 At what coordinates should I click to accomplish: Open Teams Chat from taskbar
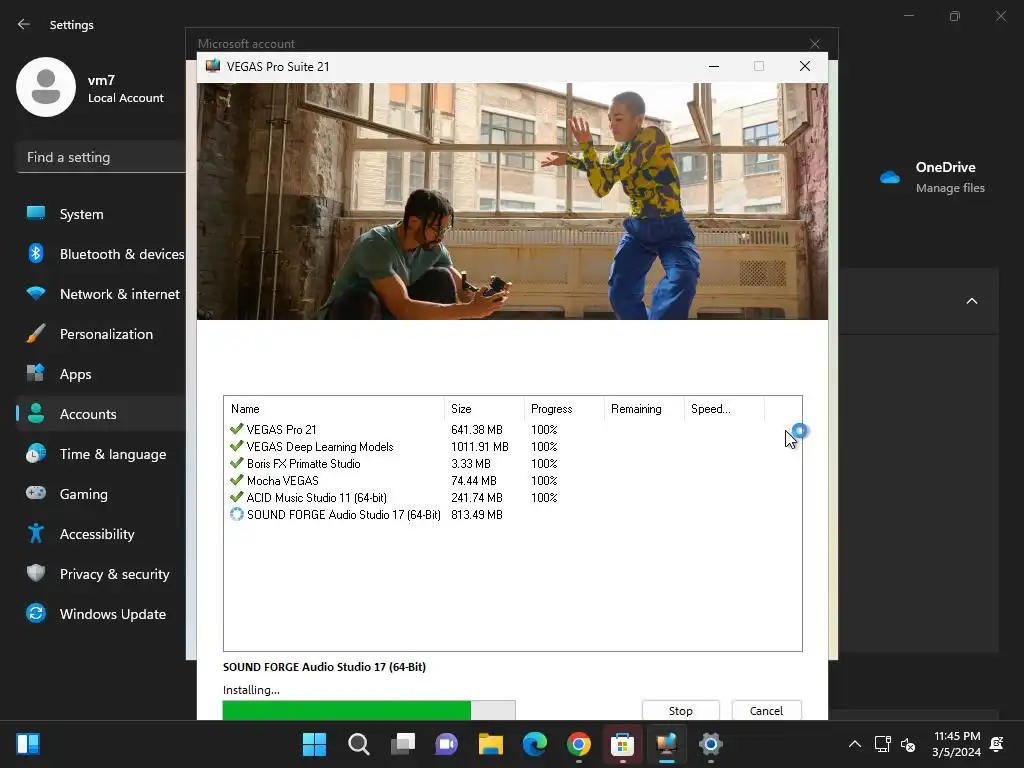(447, 744)
